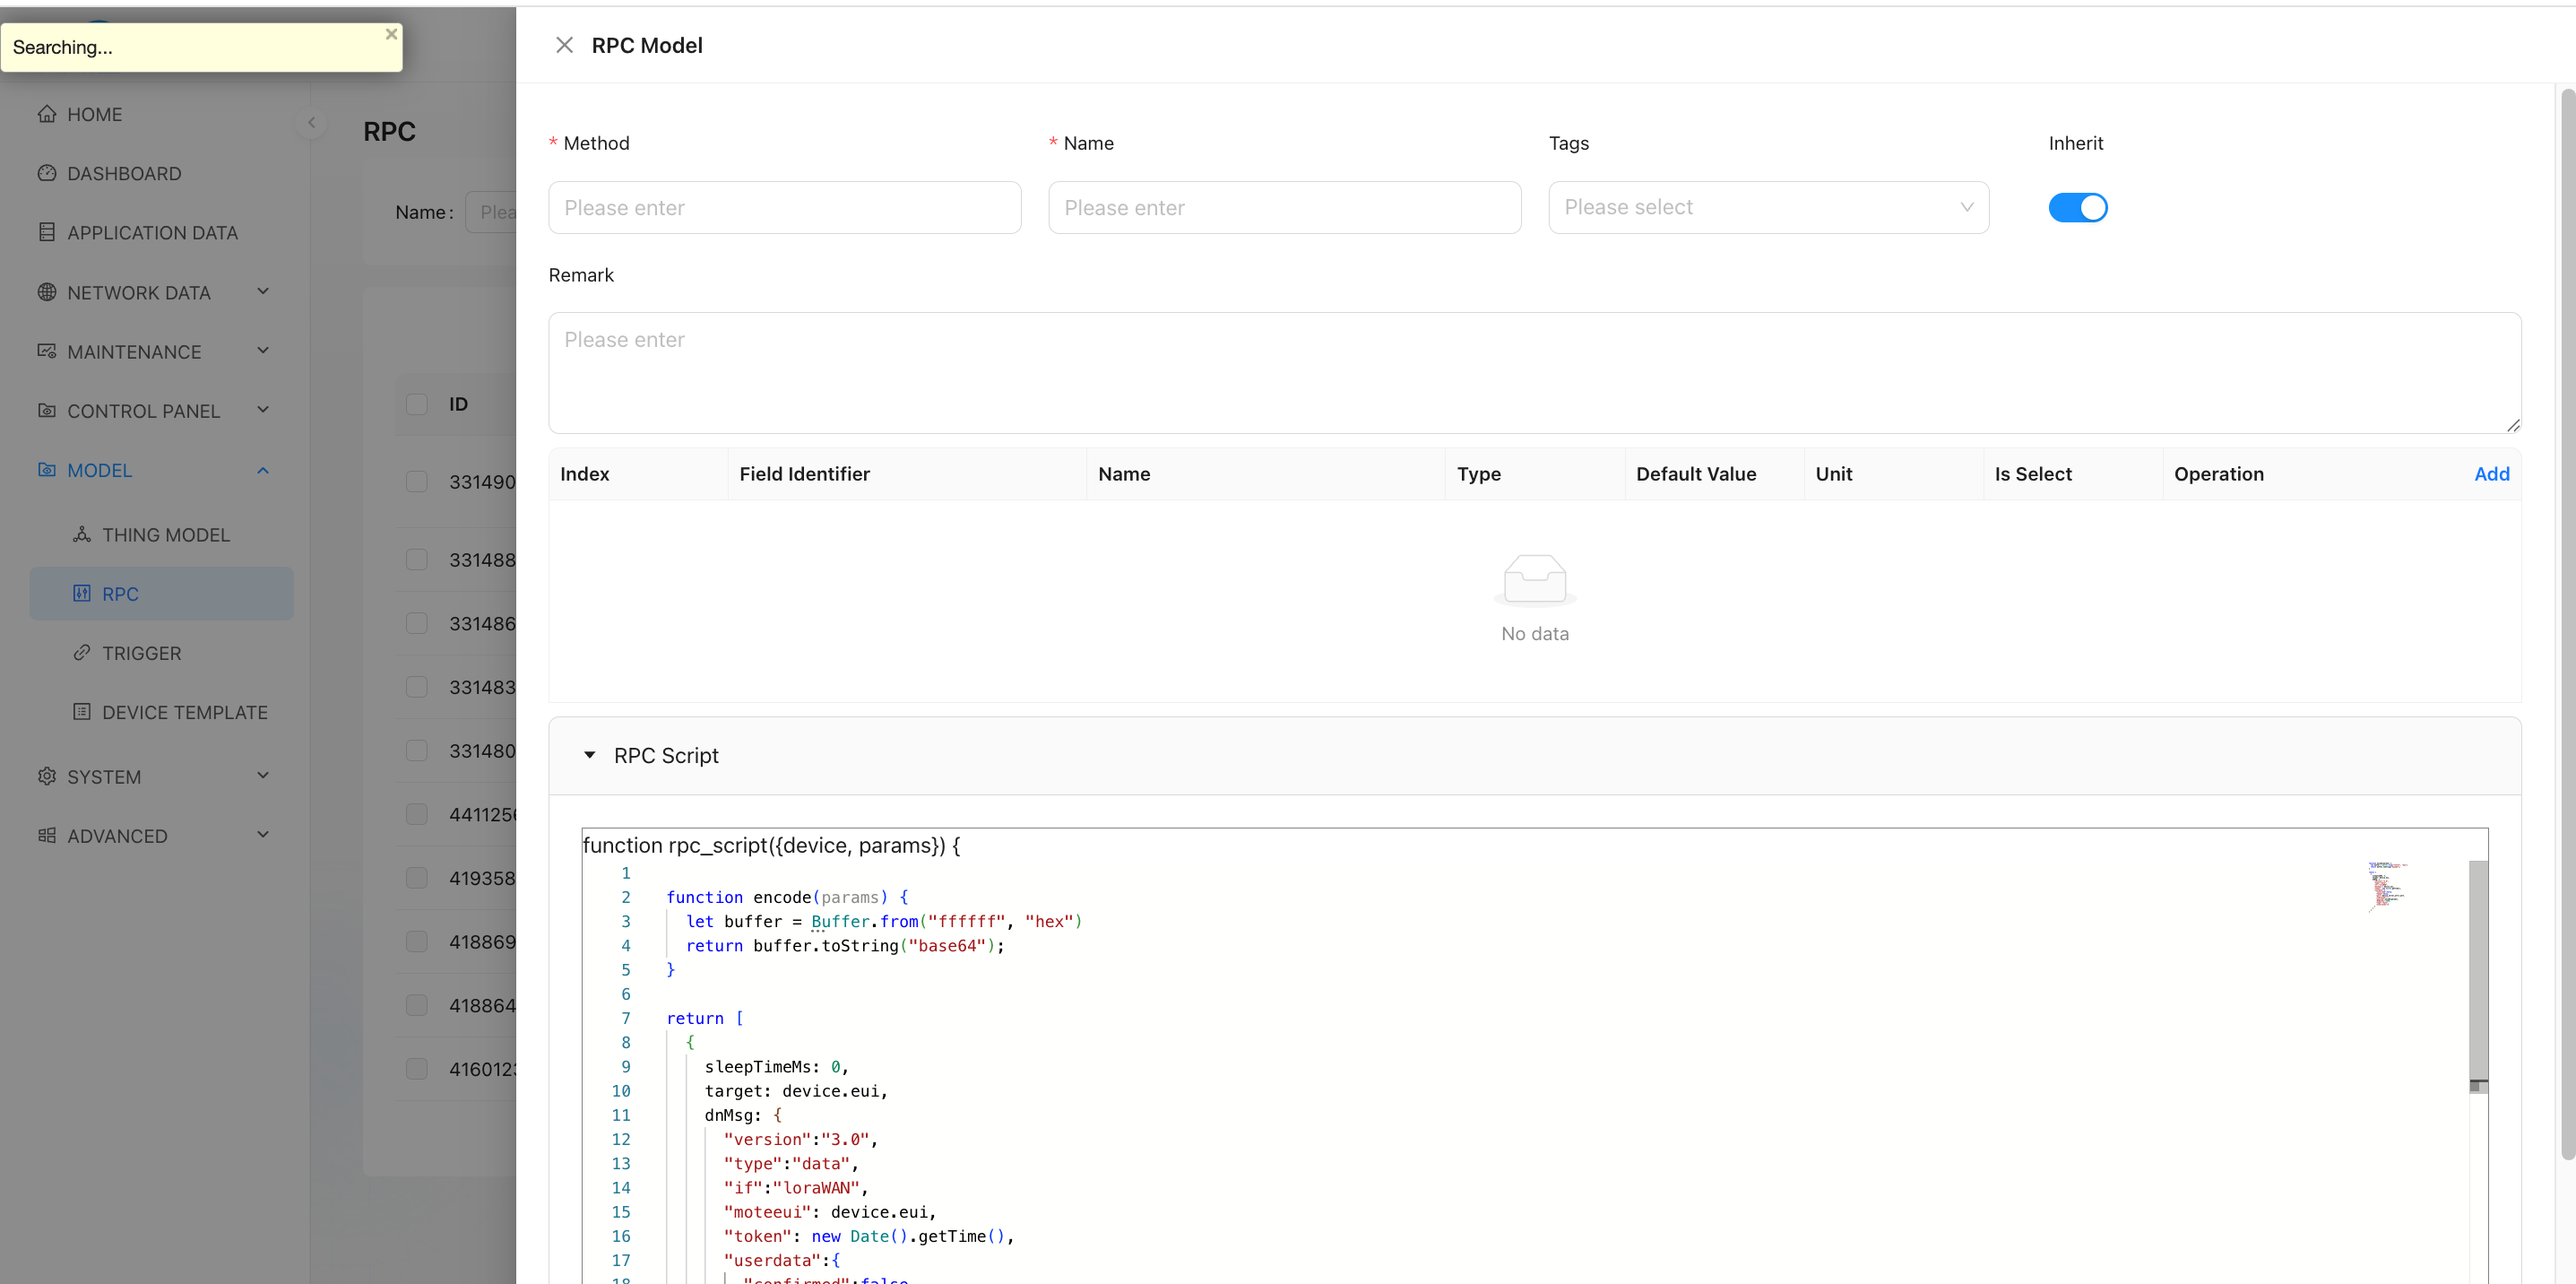Click the Trigger link icon
The width and height of the screenshot is (2576, 1284).
(x=82, y=653)
